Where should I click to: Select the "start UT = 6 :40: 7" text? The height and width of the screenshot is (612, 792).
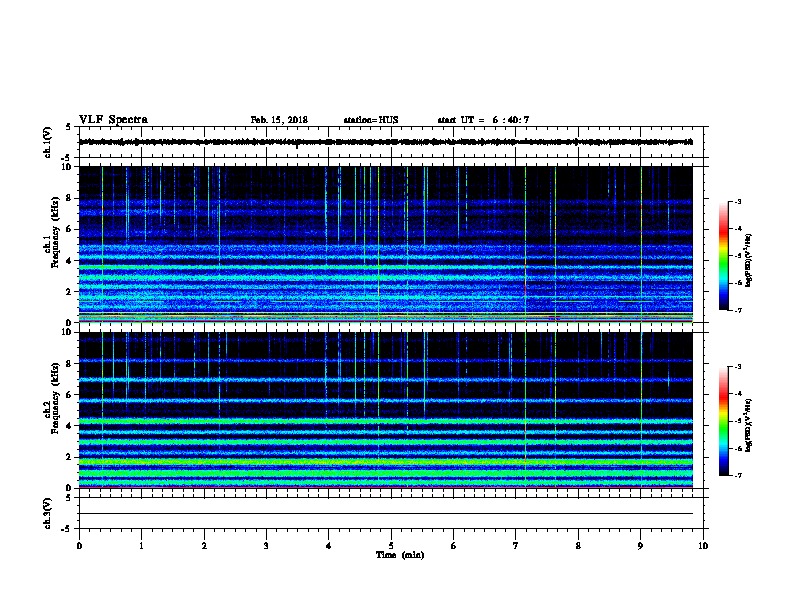click(483, 120)
